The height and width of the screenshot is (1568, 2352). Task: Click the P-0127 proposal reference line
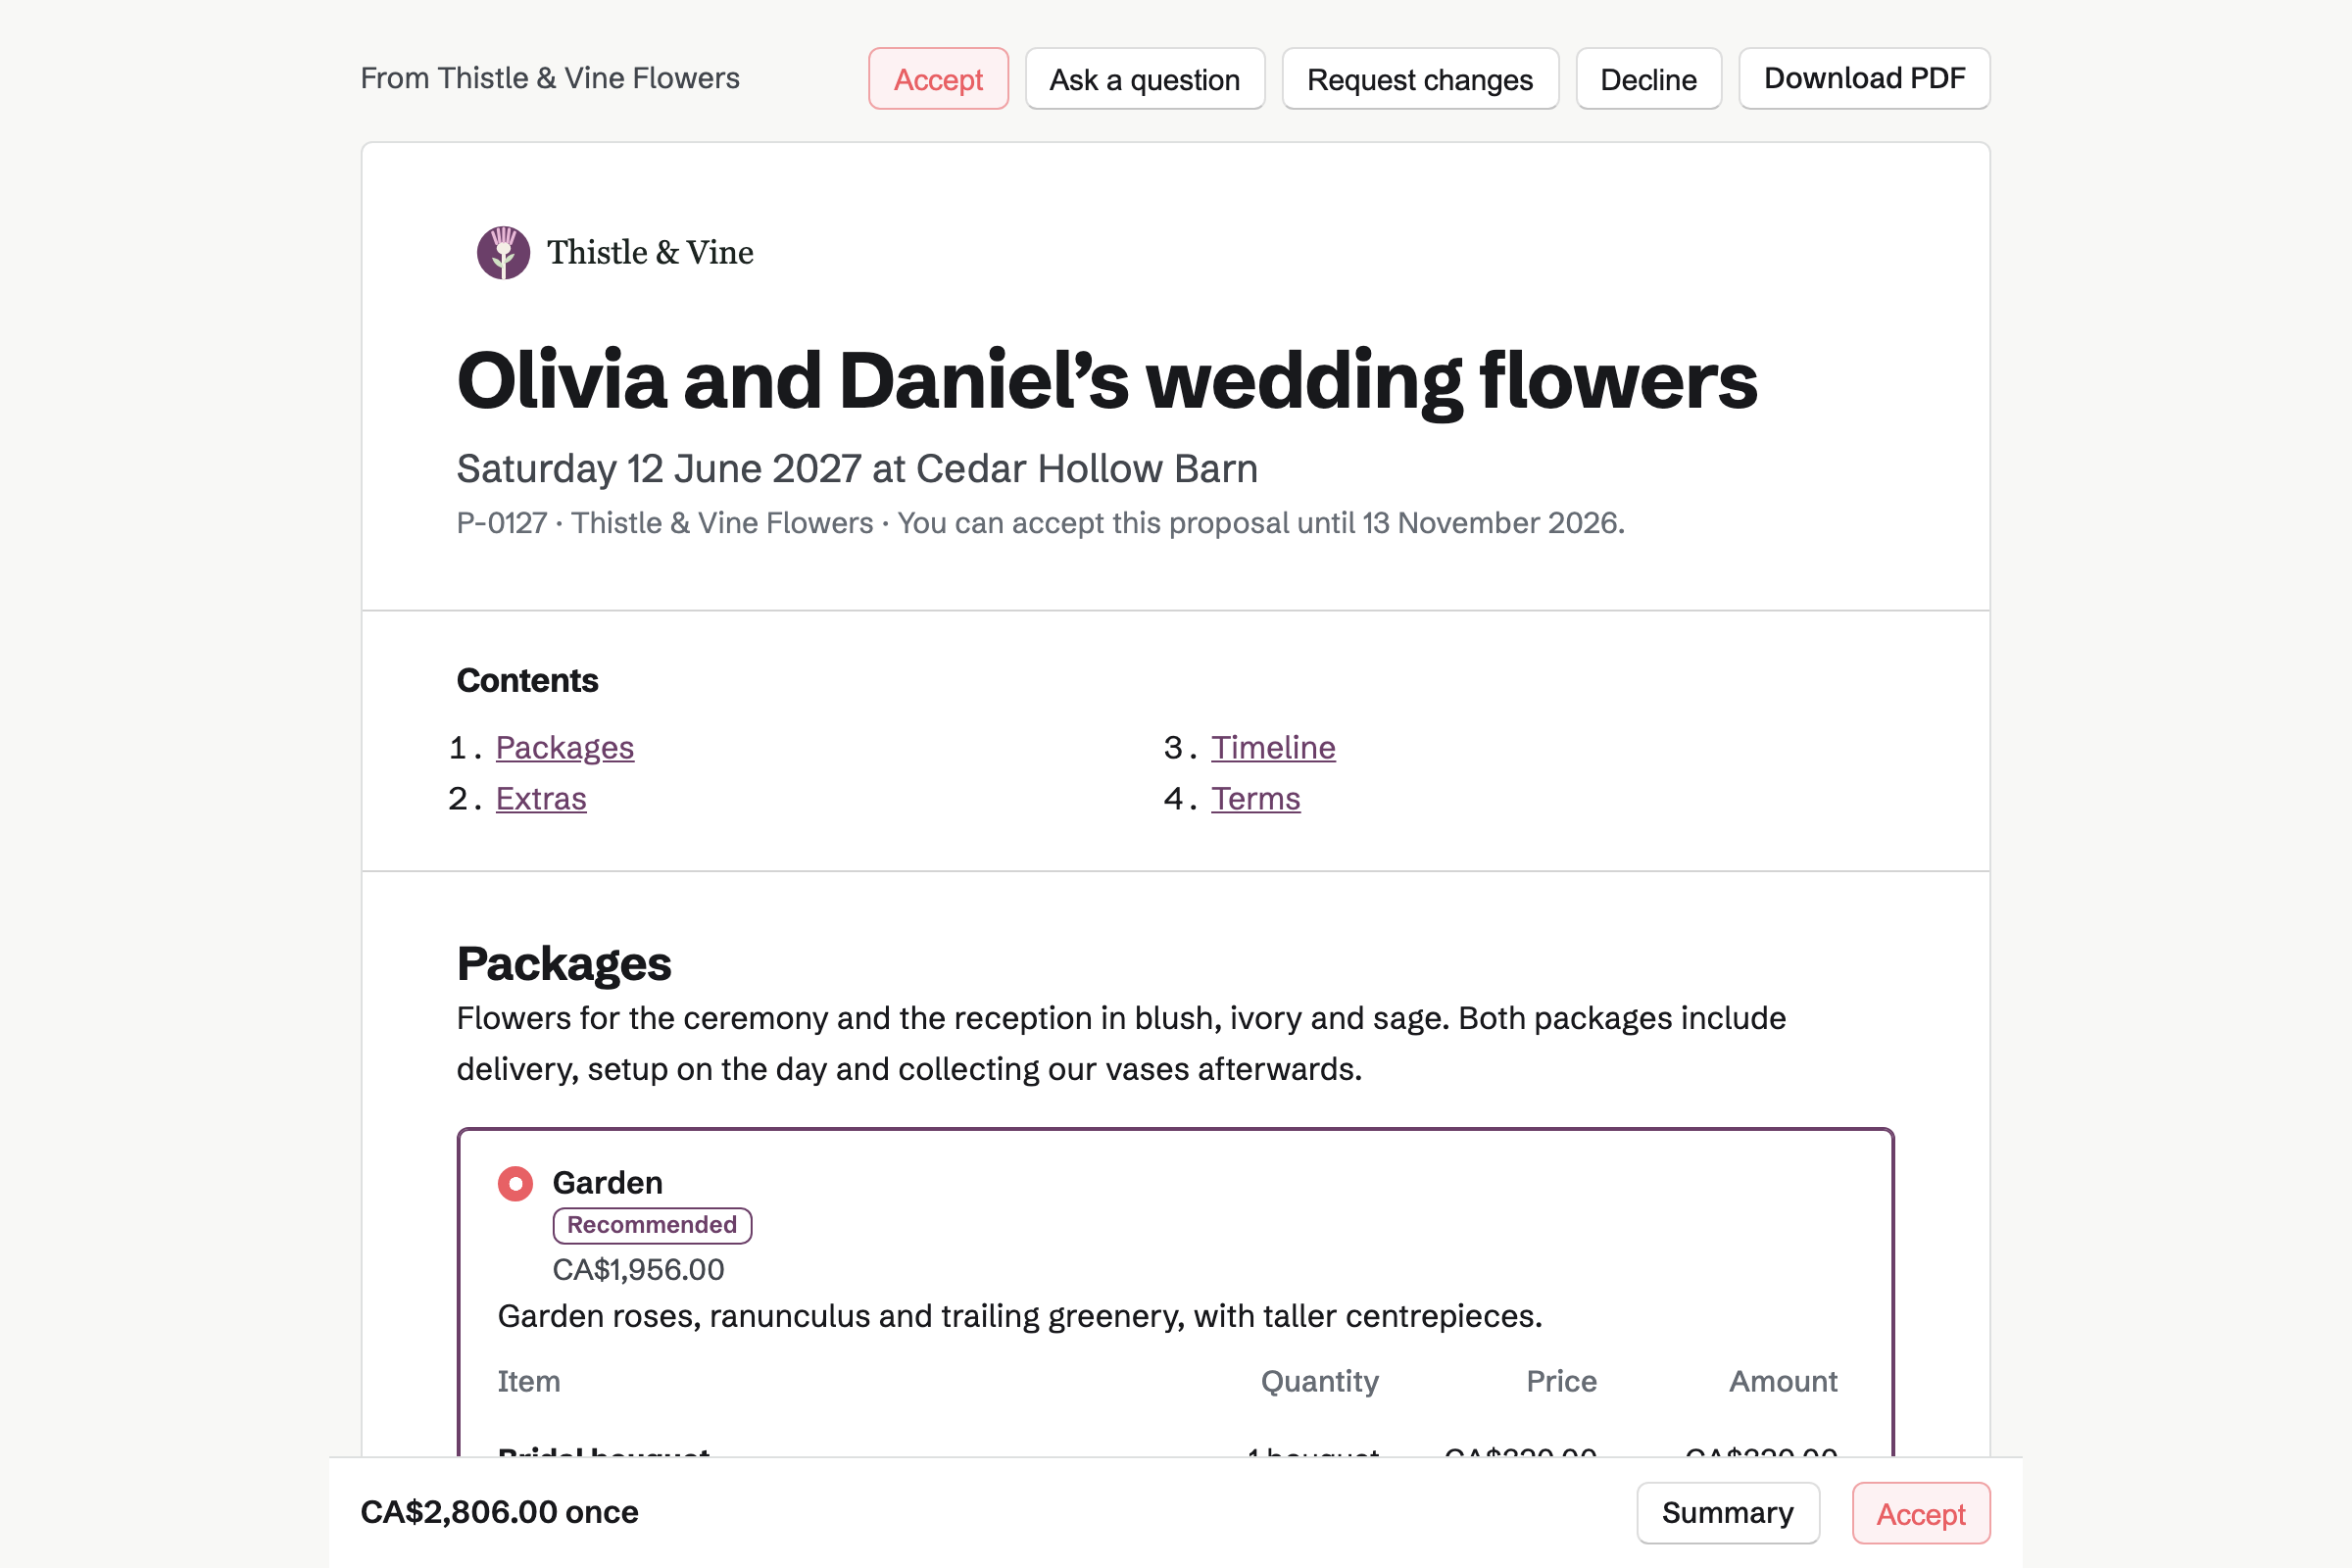1041,523
